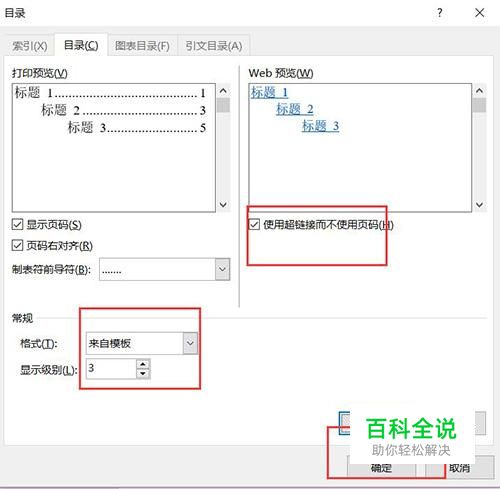
Task: Click the Web preview scroll-up arrow
Action: click(479, 91)
